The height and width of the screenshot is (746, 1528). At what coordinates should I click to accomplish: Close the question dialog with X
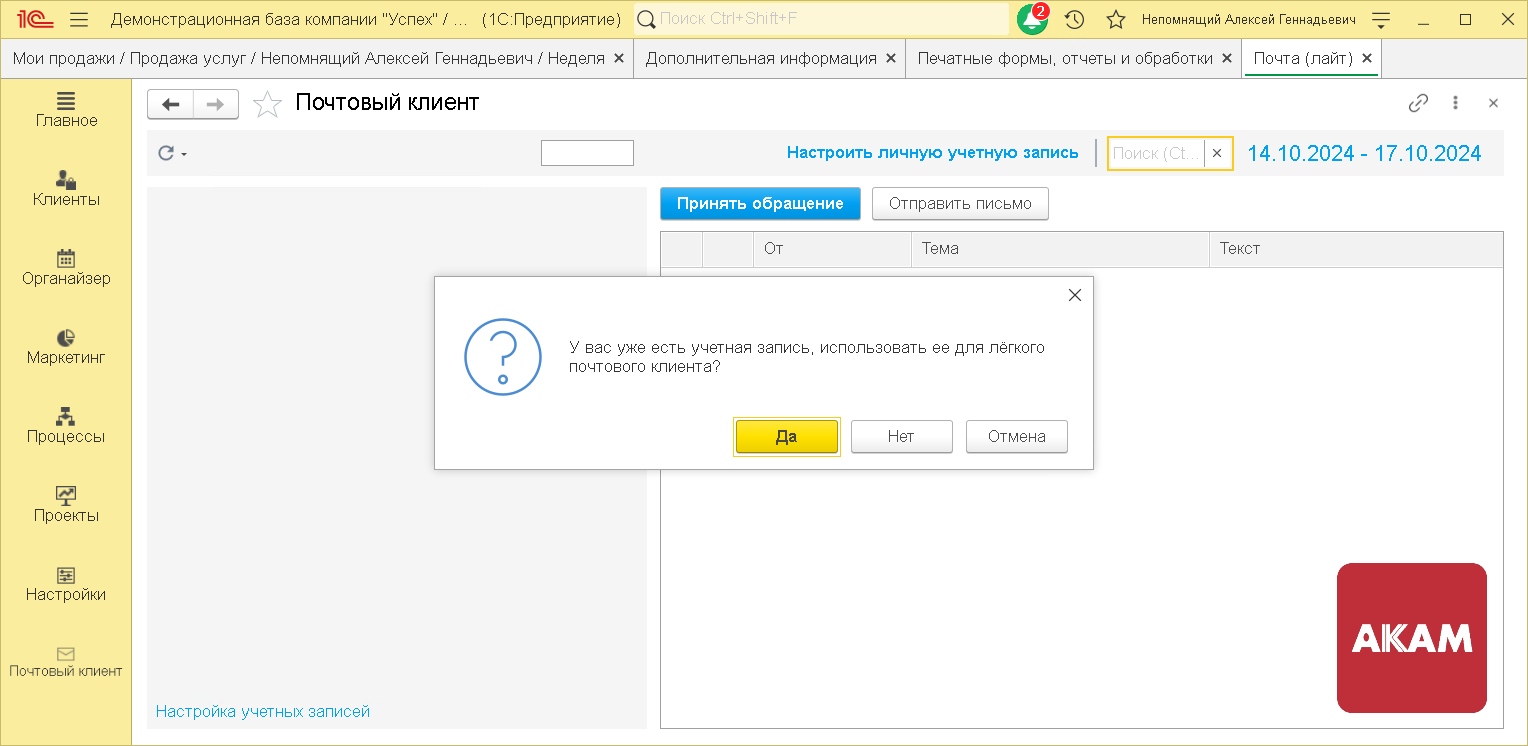[x=1075, y=295]
